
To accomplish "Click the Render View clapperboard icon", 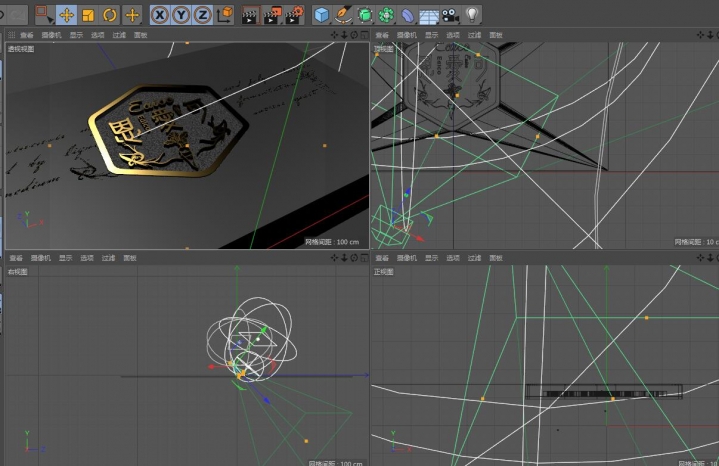I will (250, 15).
